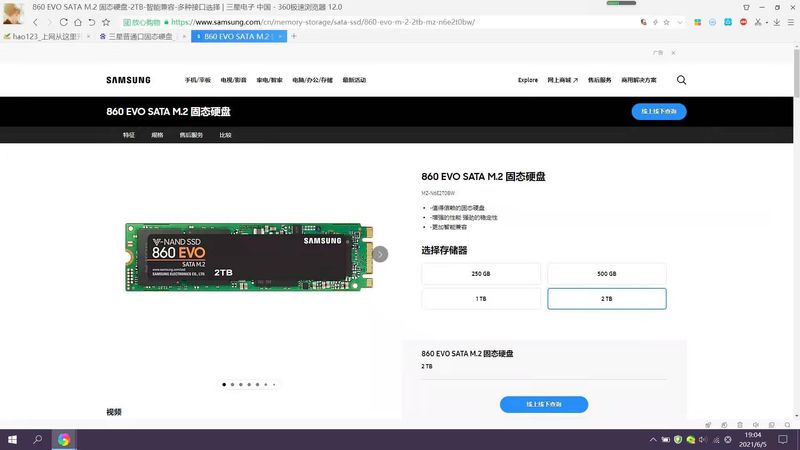Click the red blocker extension icon
Viewport: 800px width, 450px height.
pos(743,22)
